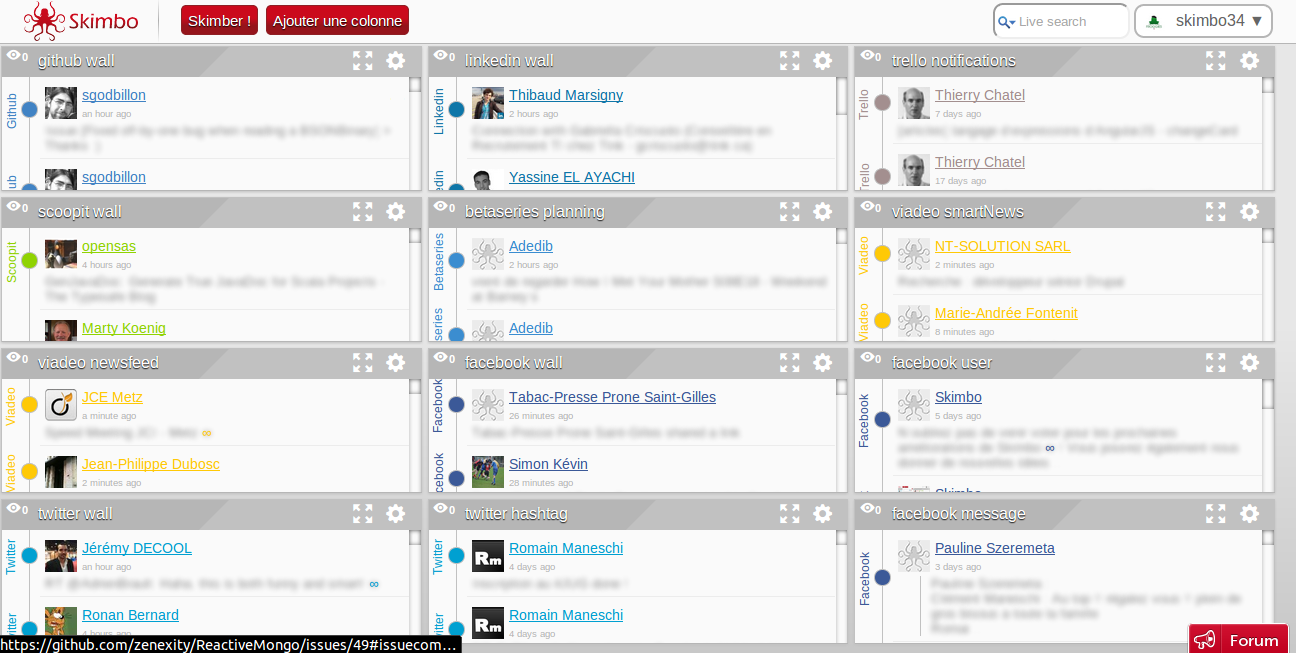Open Marie-Andrée Fontenit link

coord(1006,313)
